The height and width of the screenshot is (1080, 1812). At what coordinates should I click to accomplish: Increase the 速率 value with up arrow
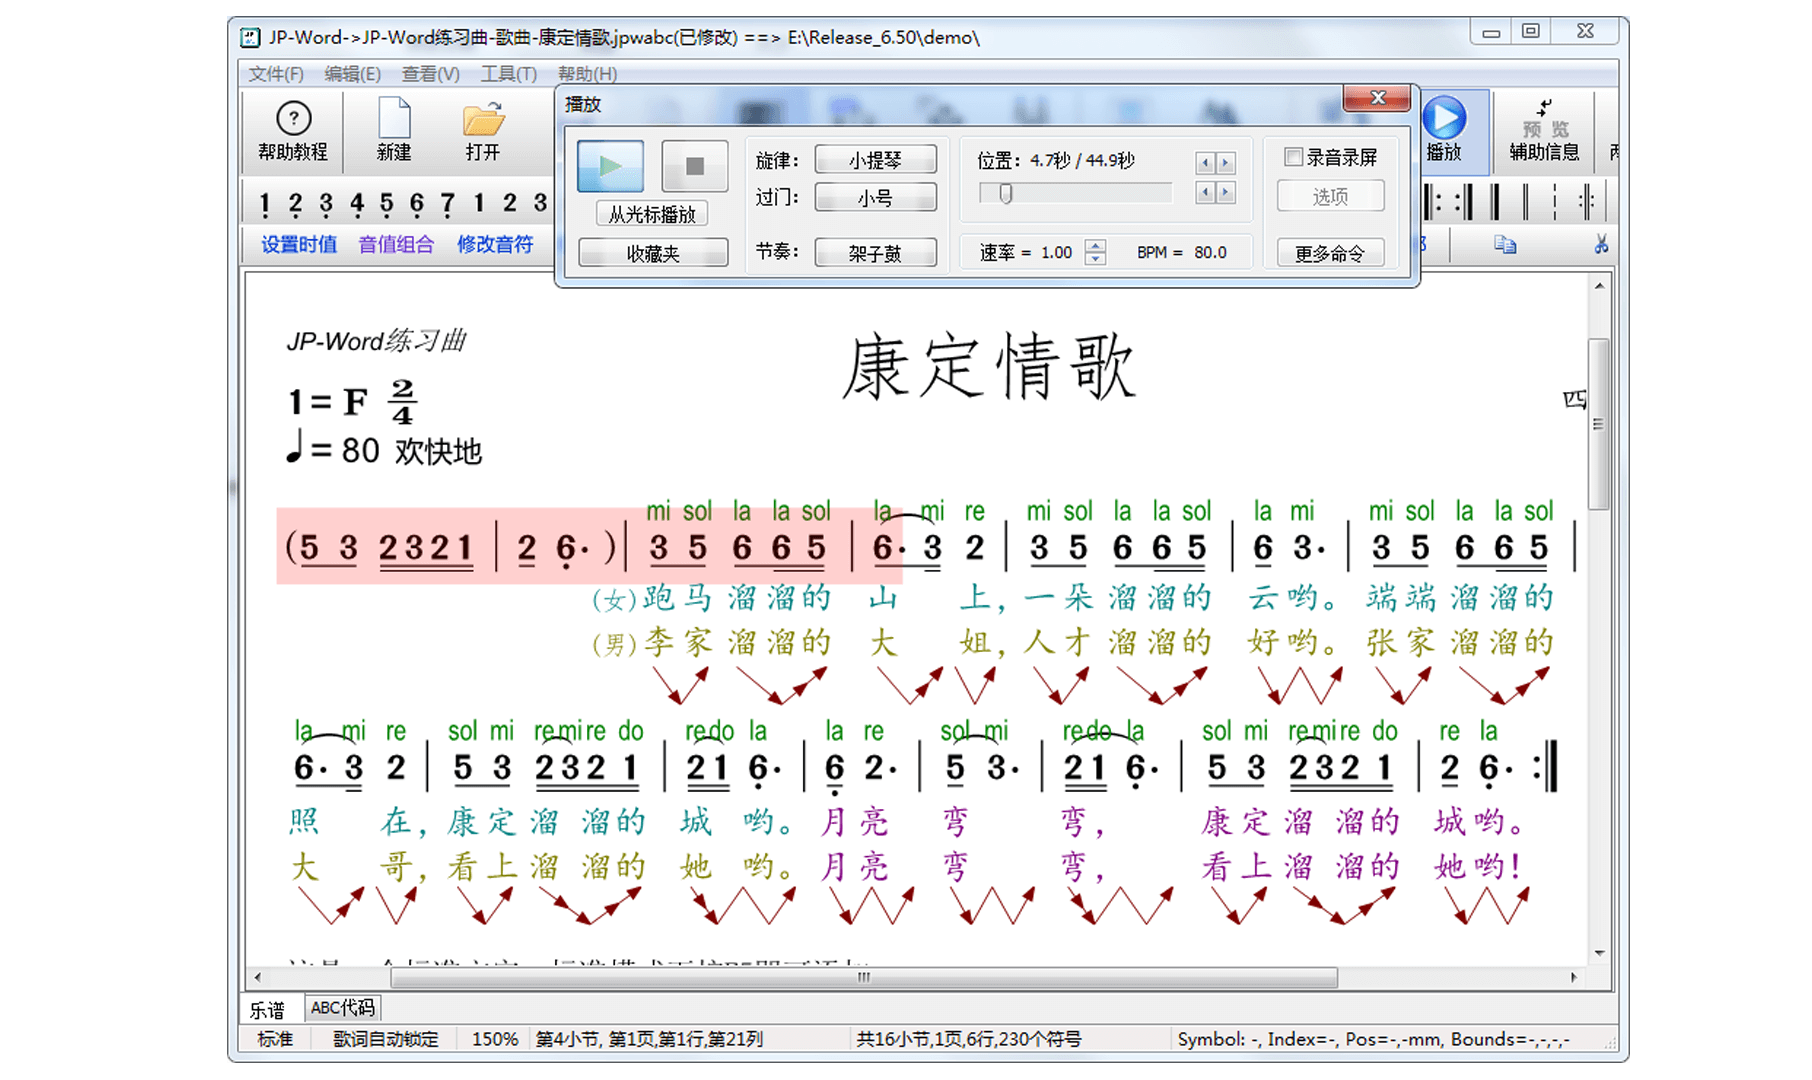click(1096, 246)
